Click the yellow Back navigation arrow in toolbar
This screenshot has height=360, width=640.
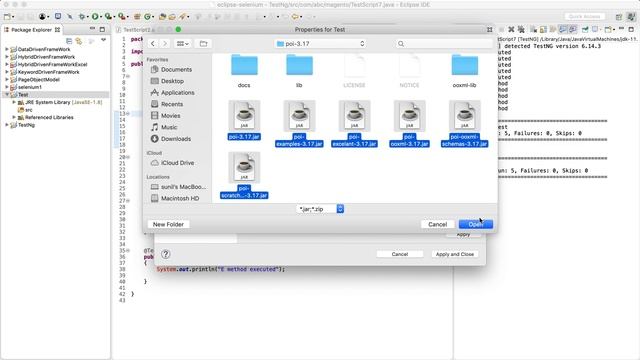(x=294, y=17)
